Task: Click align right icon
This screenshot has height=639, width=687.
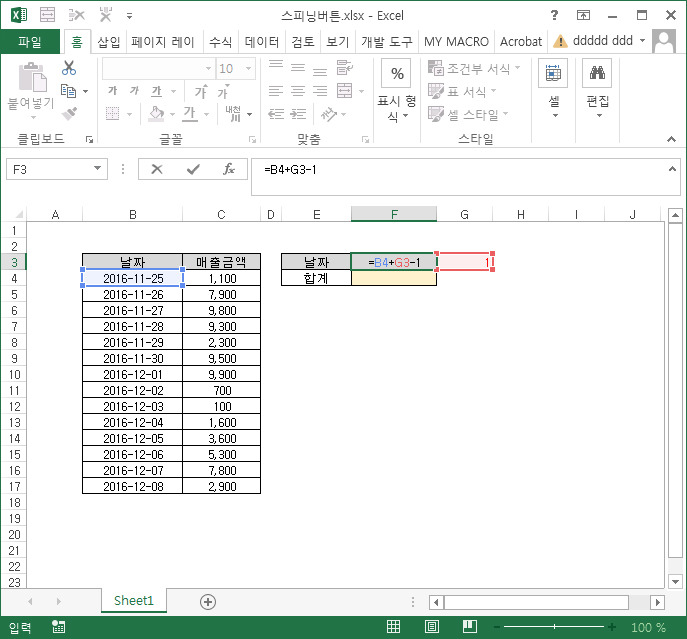Action: 320,91
